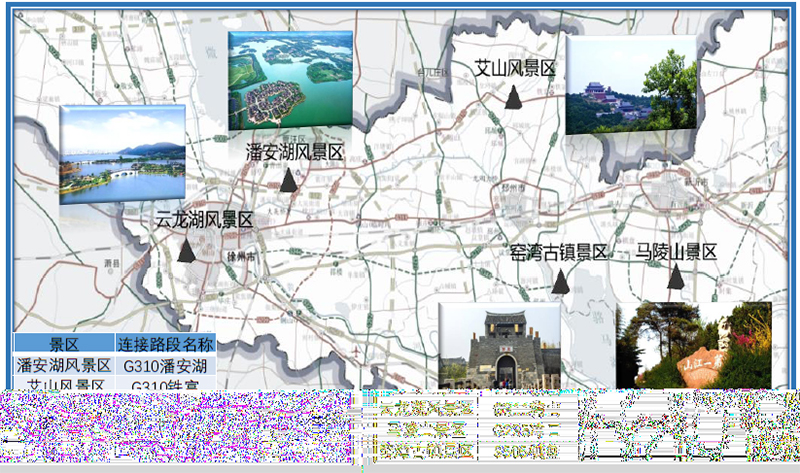Open the 窑湾古镇 gate tower photo
The width and height of the screenshot is (800, 473).
499,346
